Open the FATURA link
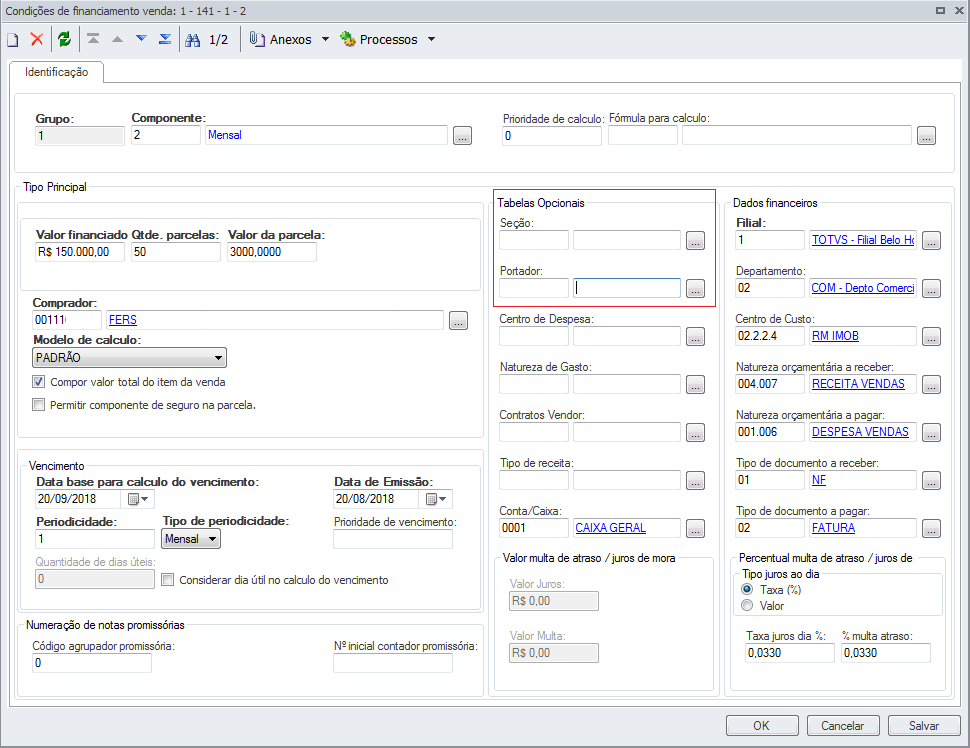This screenshot has width=970, height=748. pyautogui.click(x=833, y=528)
